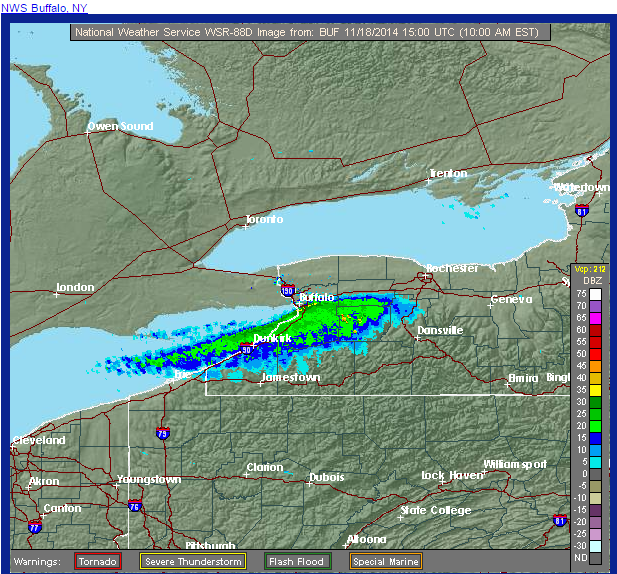Select the Special Marine warning box
This screenshot has height=574, width=617.
[385, 561]
